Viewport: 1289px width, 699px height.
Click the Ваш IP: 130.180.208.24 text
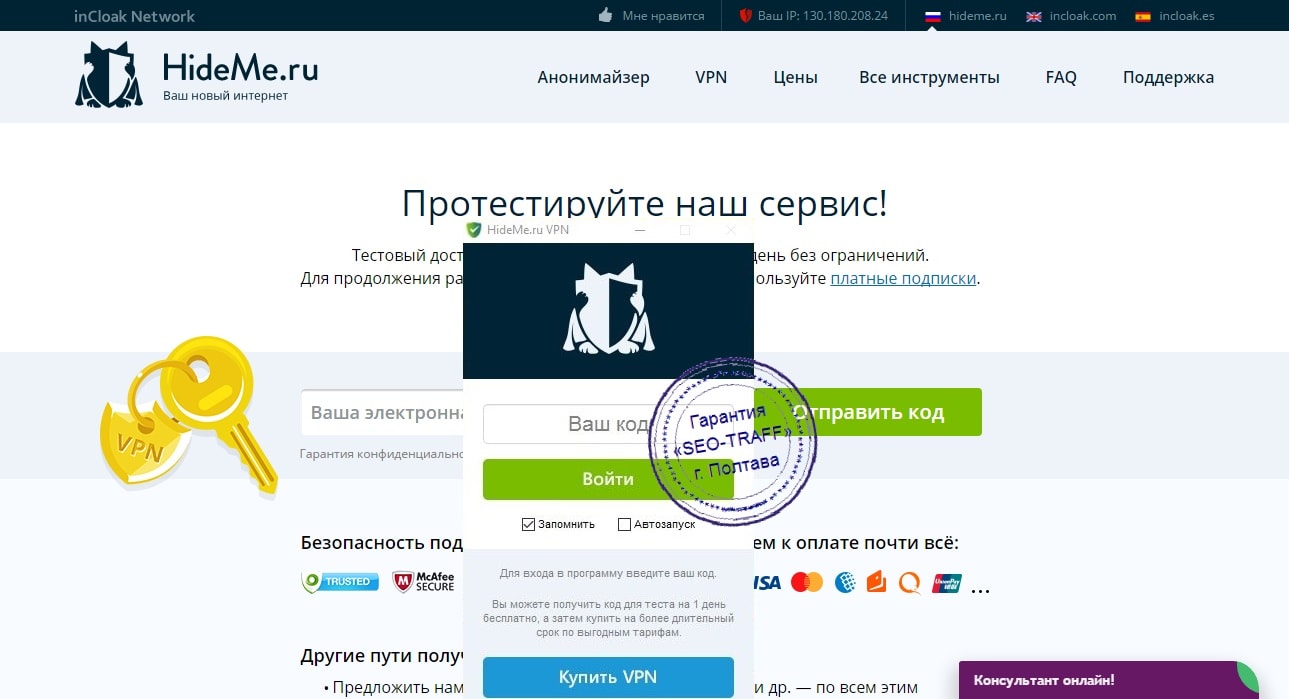coord(823,16)
